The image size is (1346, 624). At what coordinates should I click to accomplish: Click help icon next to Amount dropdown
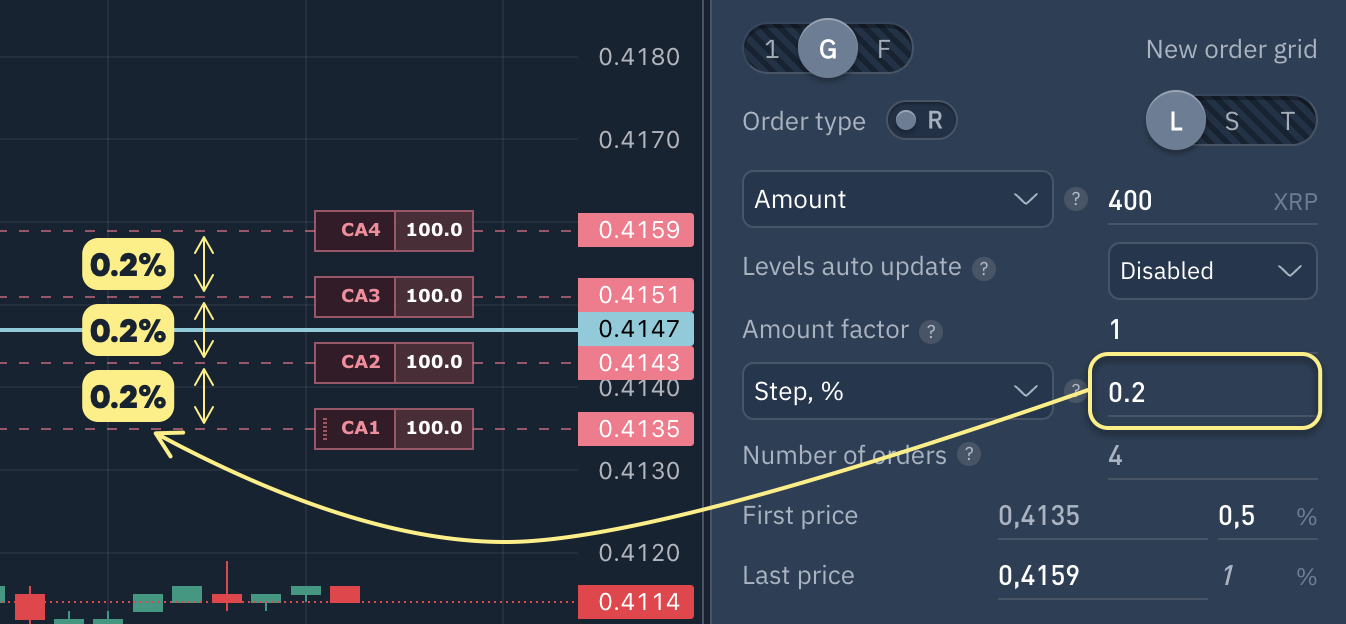[1075, 199]
